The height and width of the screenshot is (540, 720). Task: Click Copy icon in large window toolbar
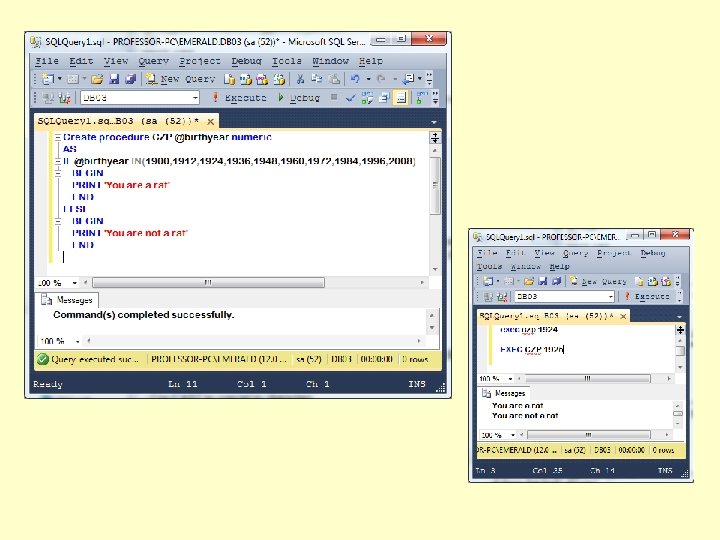317,79
